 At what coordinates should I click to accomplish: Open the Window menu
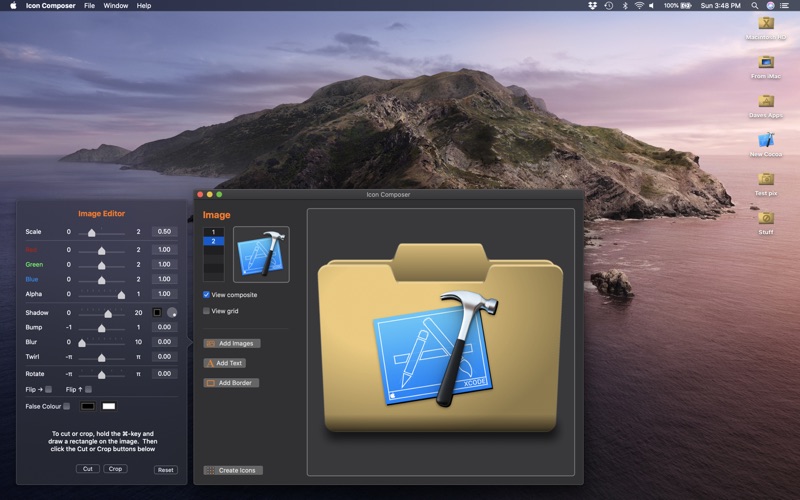pos(116,6)
